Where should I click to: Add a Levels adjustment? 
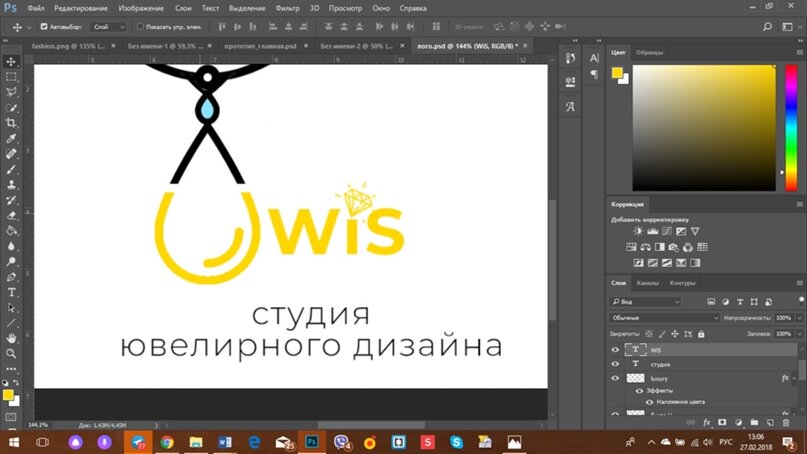[x=653, y=232]
